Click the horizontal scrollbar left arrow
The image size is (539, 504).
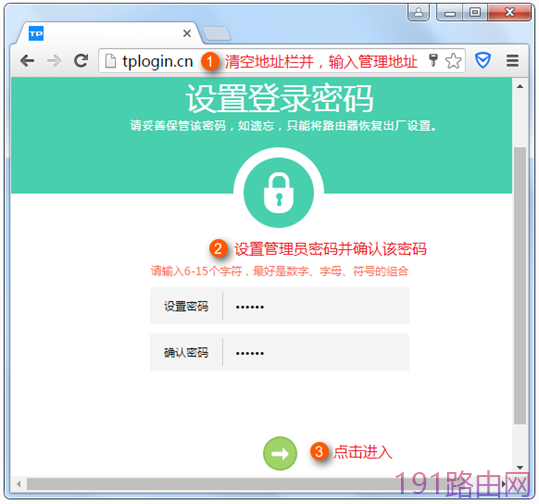click(x=19, y=484)
